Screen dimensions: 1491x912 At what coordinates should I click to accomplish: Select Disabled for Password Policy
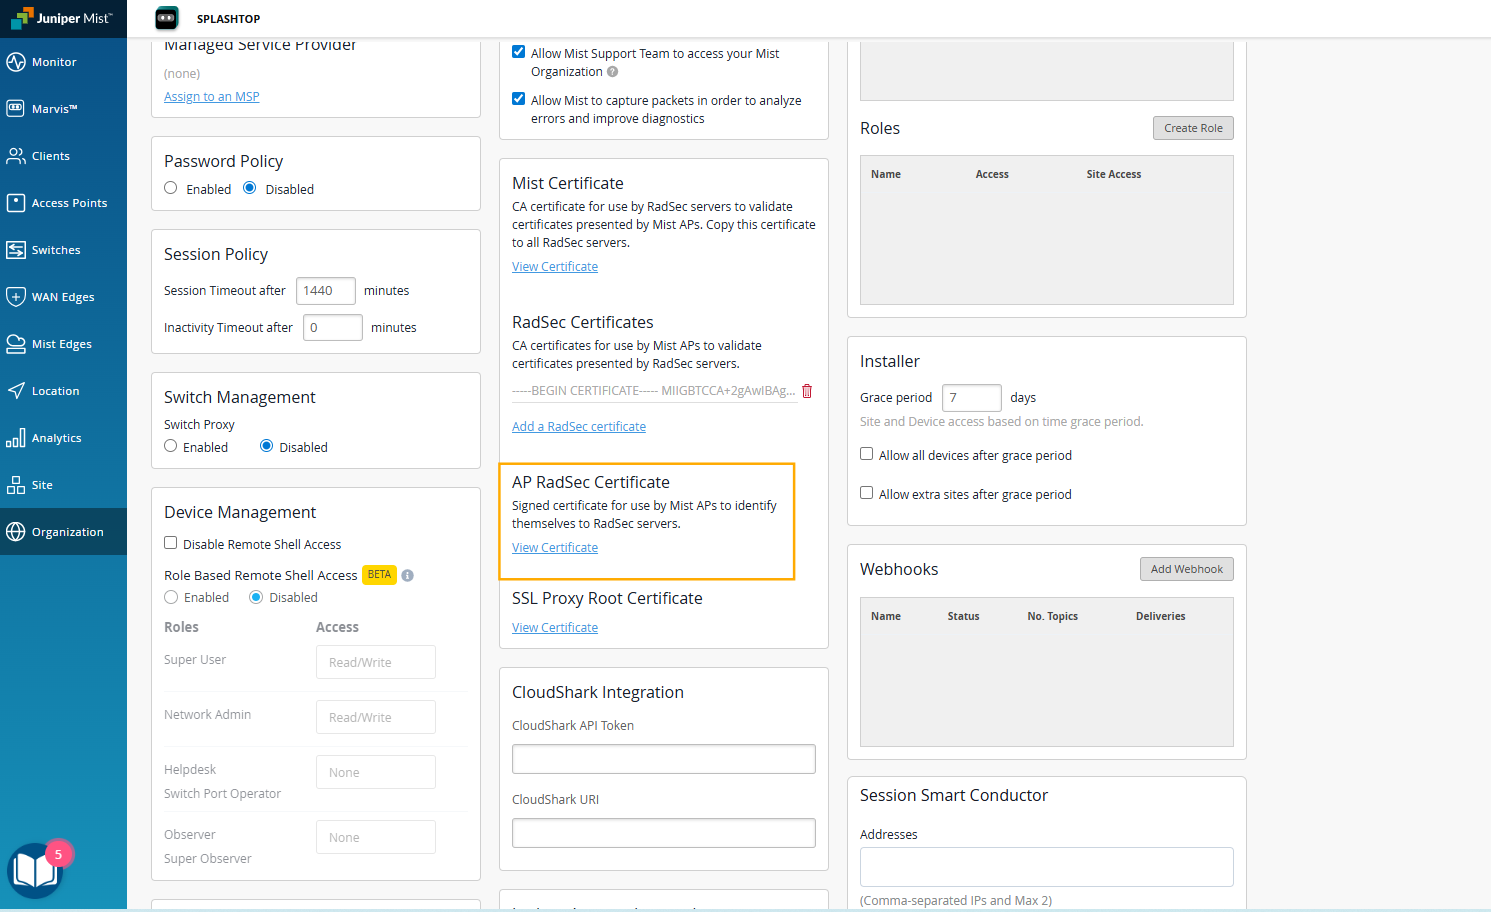[x=250, y=188]
